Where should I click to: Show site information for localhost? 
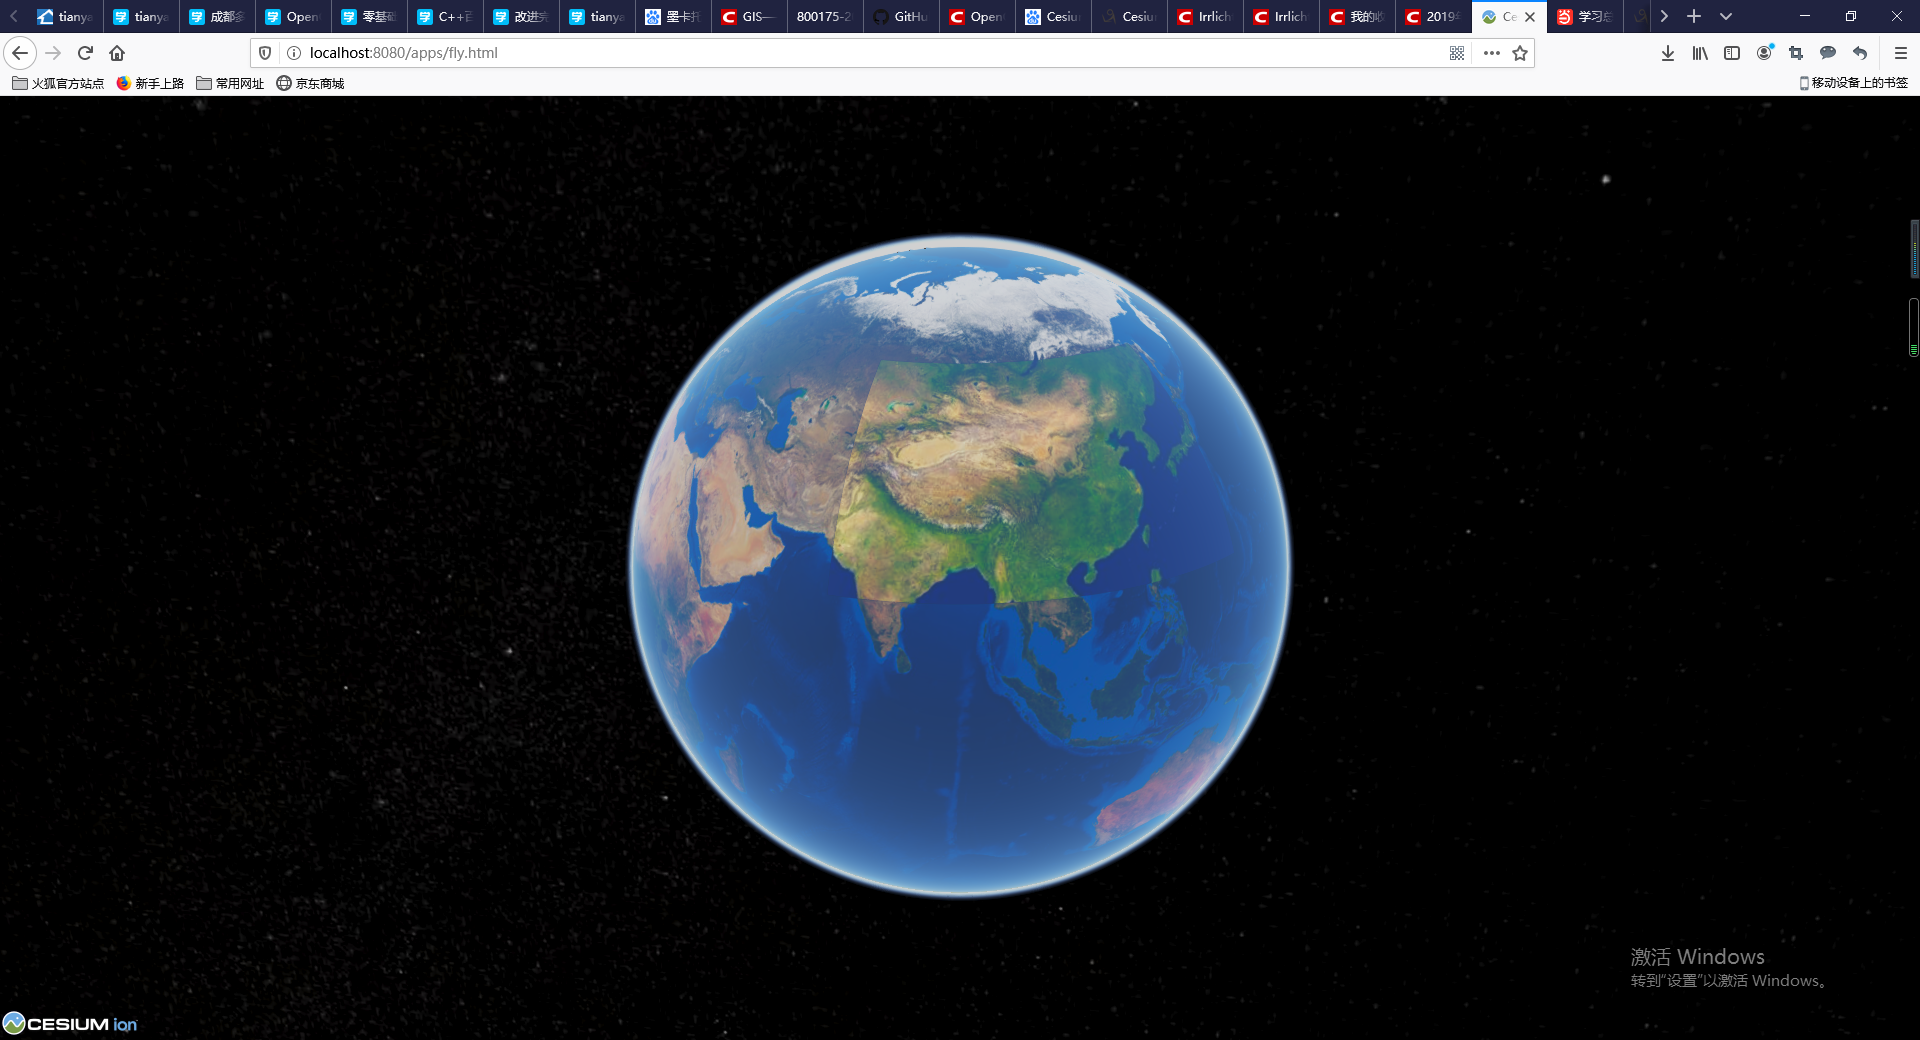pyautogui.click(x=294, y=53)
